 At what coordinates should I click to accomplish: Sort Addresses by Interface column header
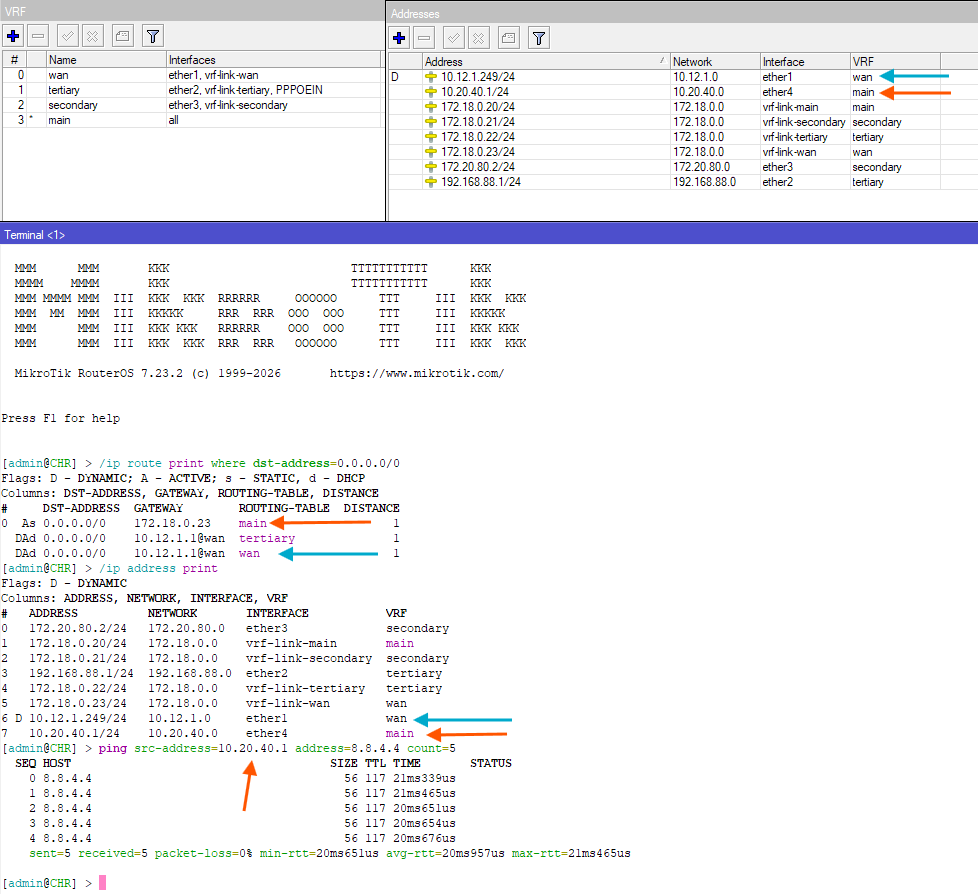coord(805,62)
